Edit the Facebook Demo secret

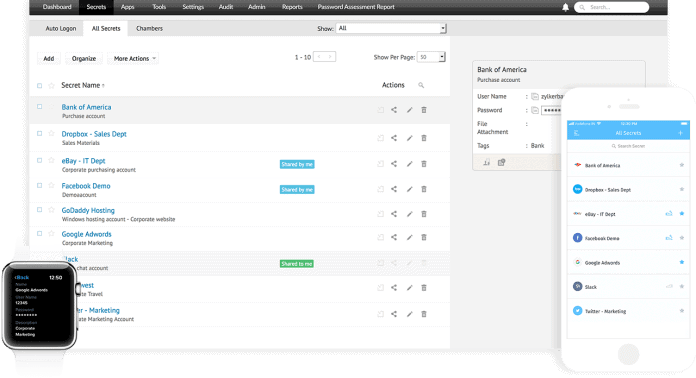[x=409, y=189]
